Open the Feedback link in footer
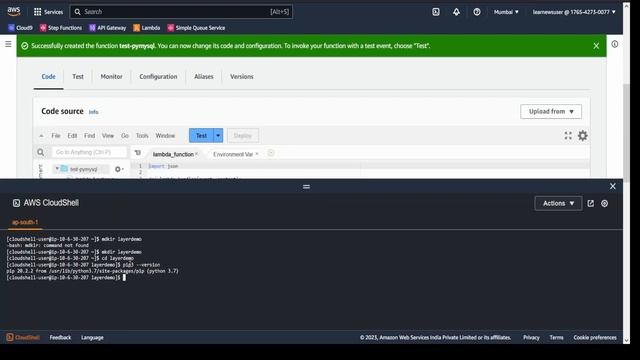This screenshot has width=640, height=360. 60,338
